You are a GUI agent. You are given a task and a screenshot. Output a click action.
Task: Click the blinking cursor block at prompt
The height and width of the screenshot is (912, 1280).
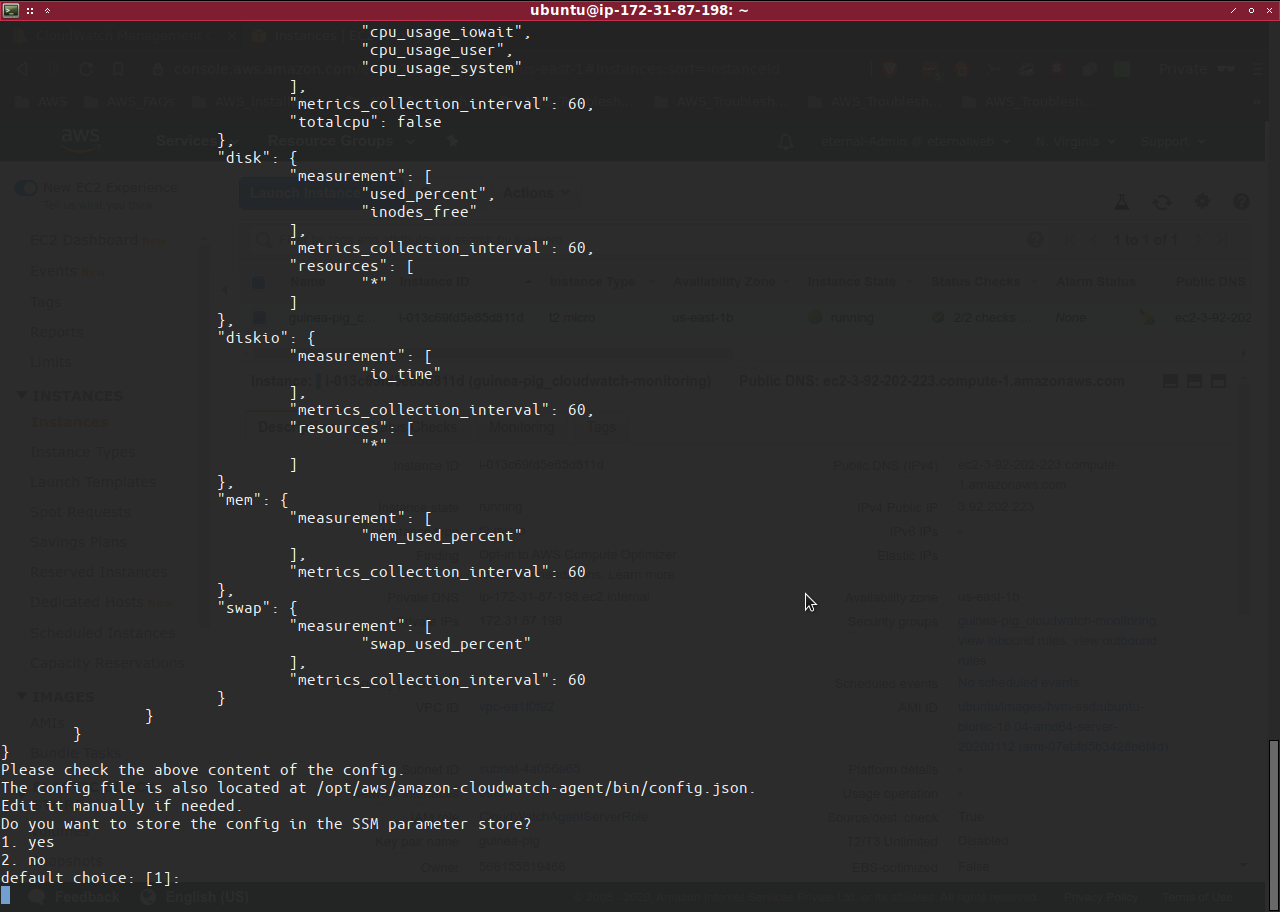point(5,895)
